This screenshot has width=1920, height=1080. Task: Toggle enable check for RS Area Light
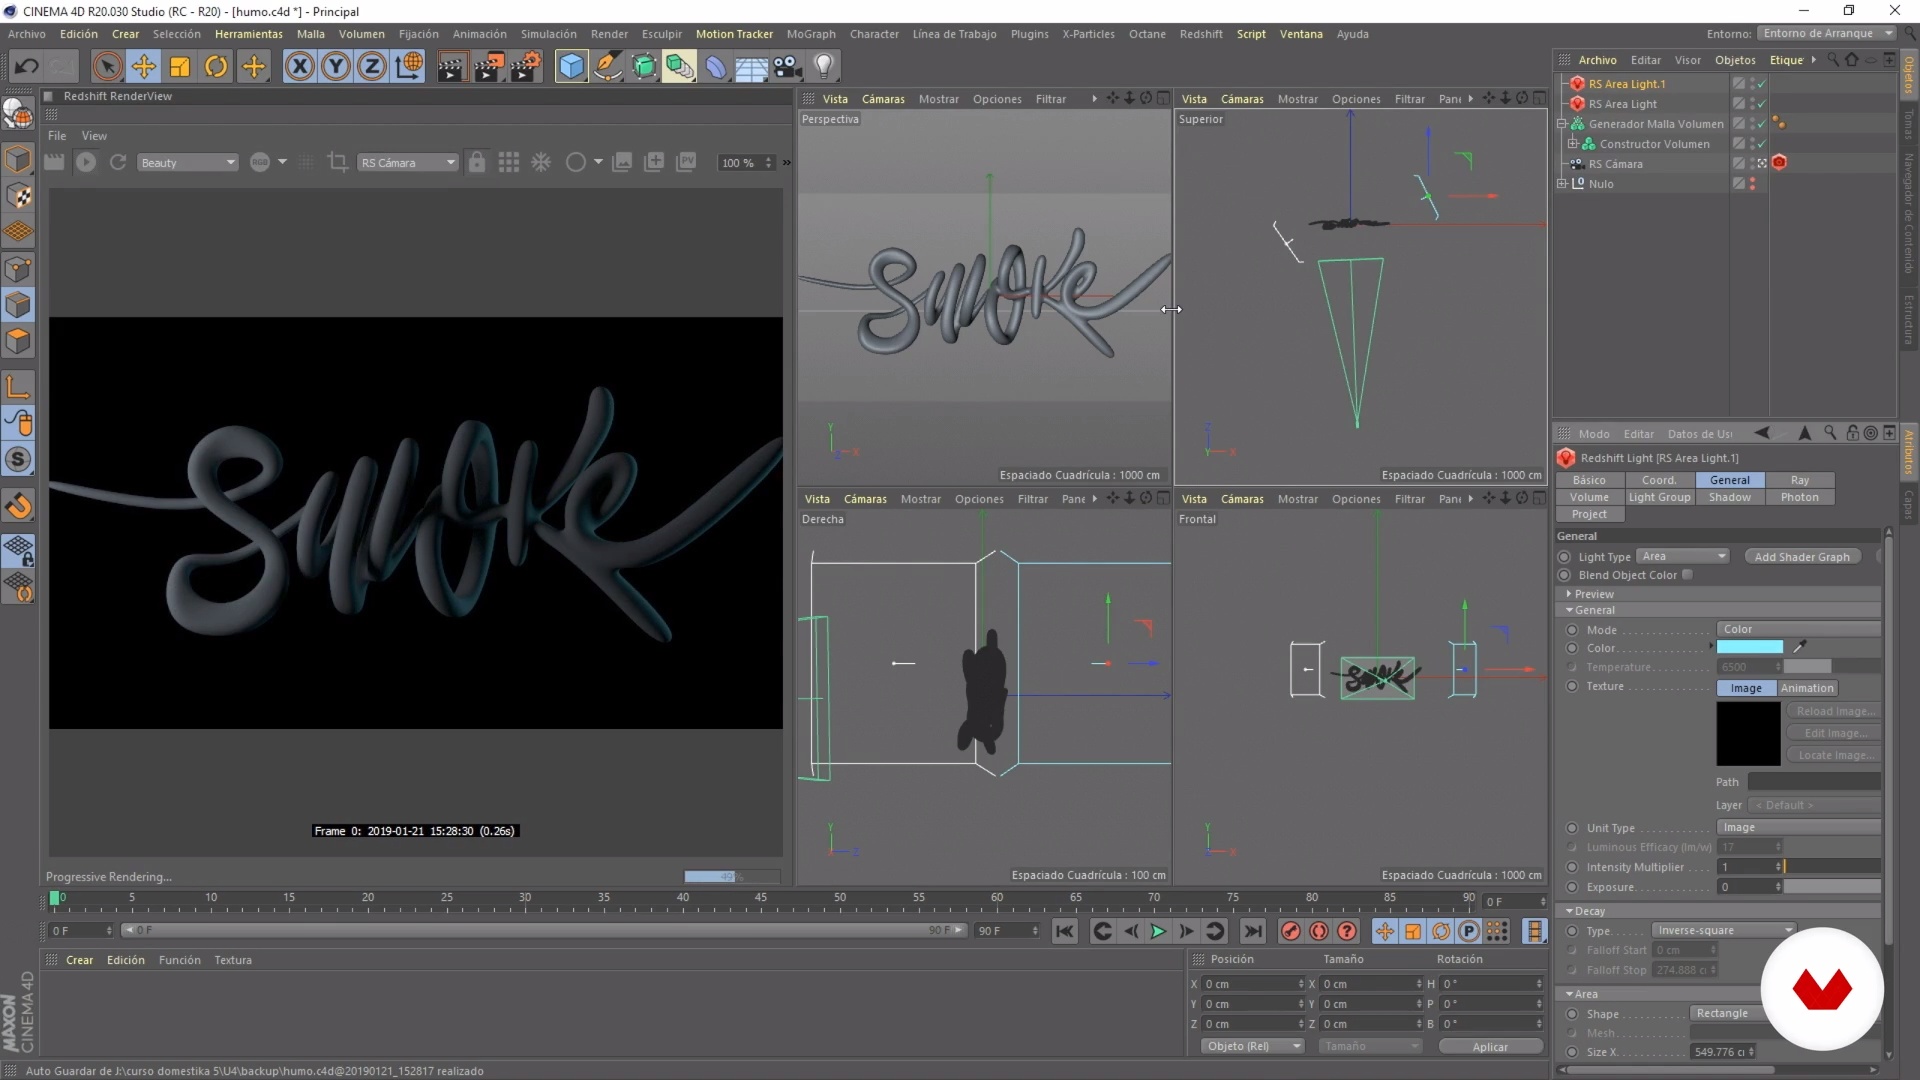click(1761, 104)
